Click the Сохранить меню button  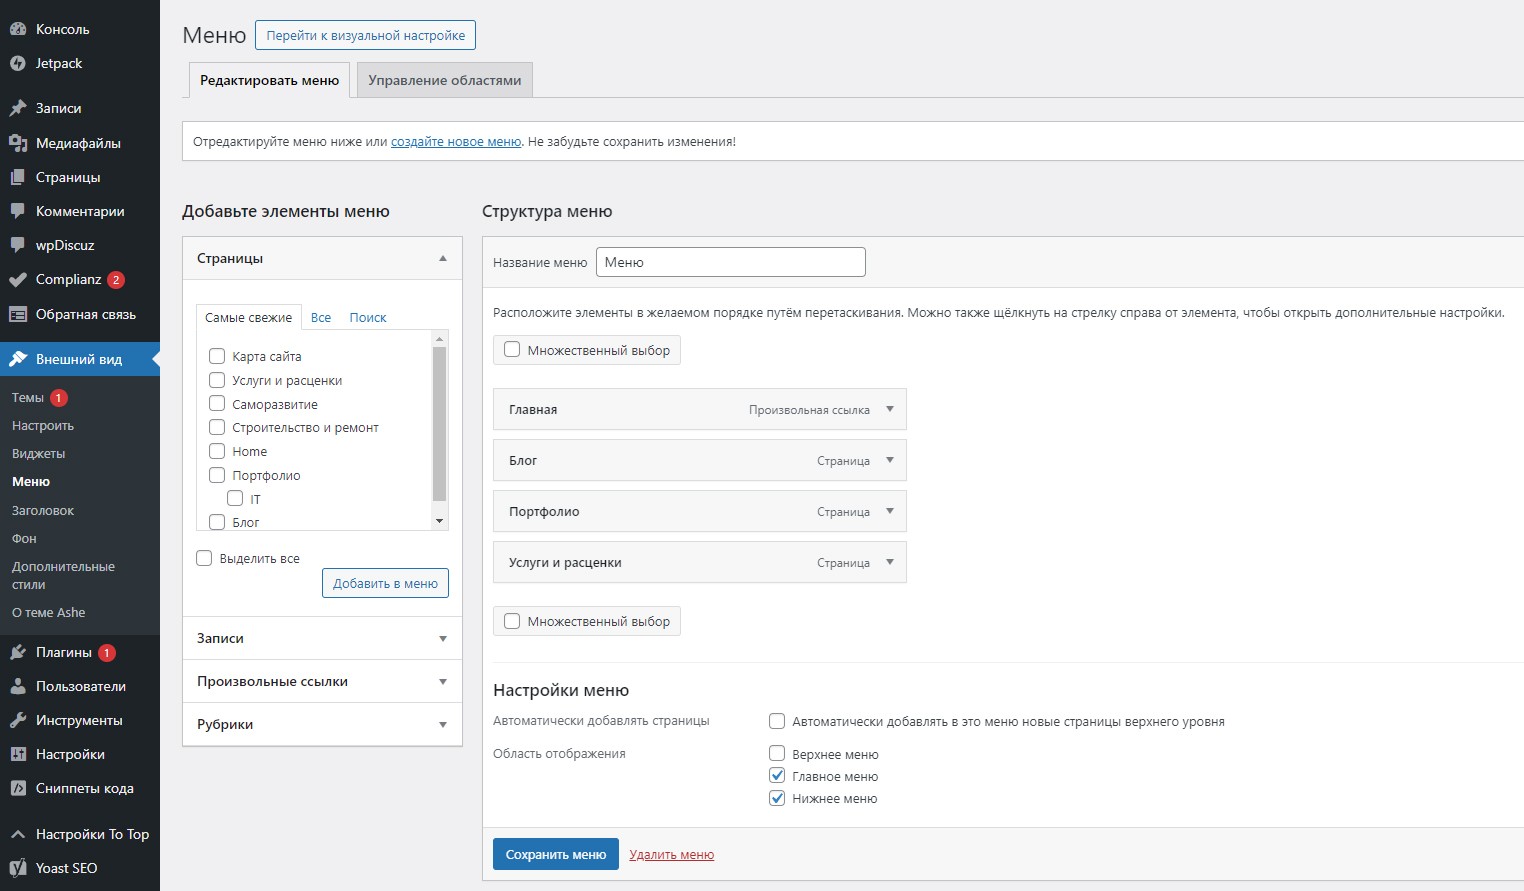click(556, 854)
